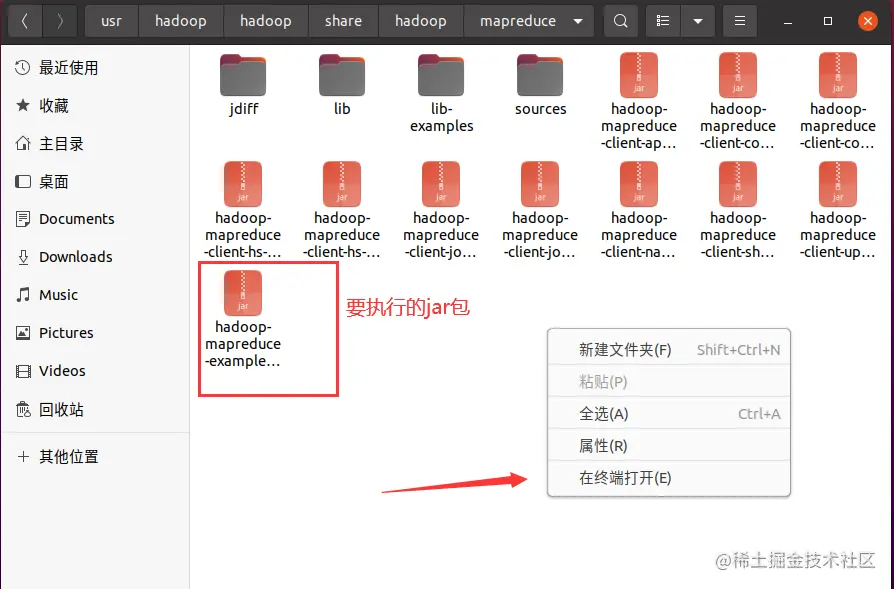Open Videos in sidebar
The height and width of the screenshot is (589, 894).
coord(95,371)
